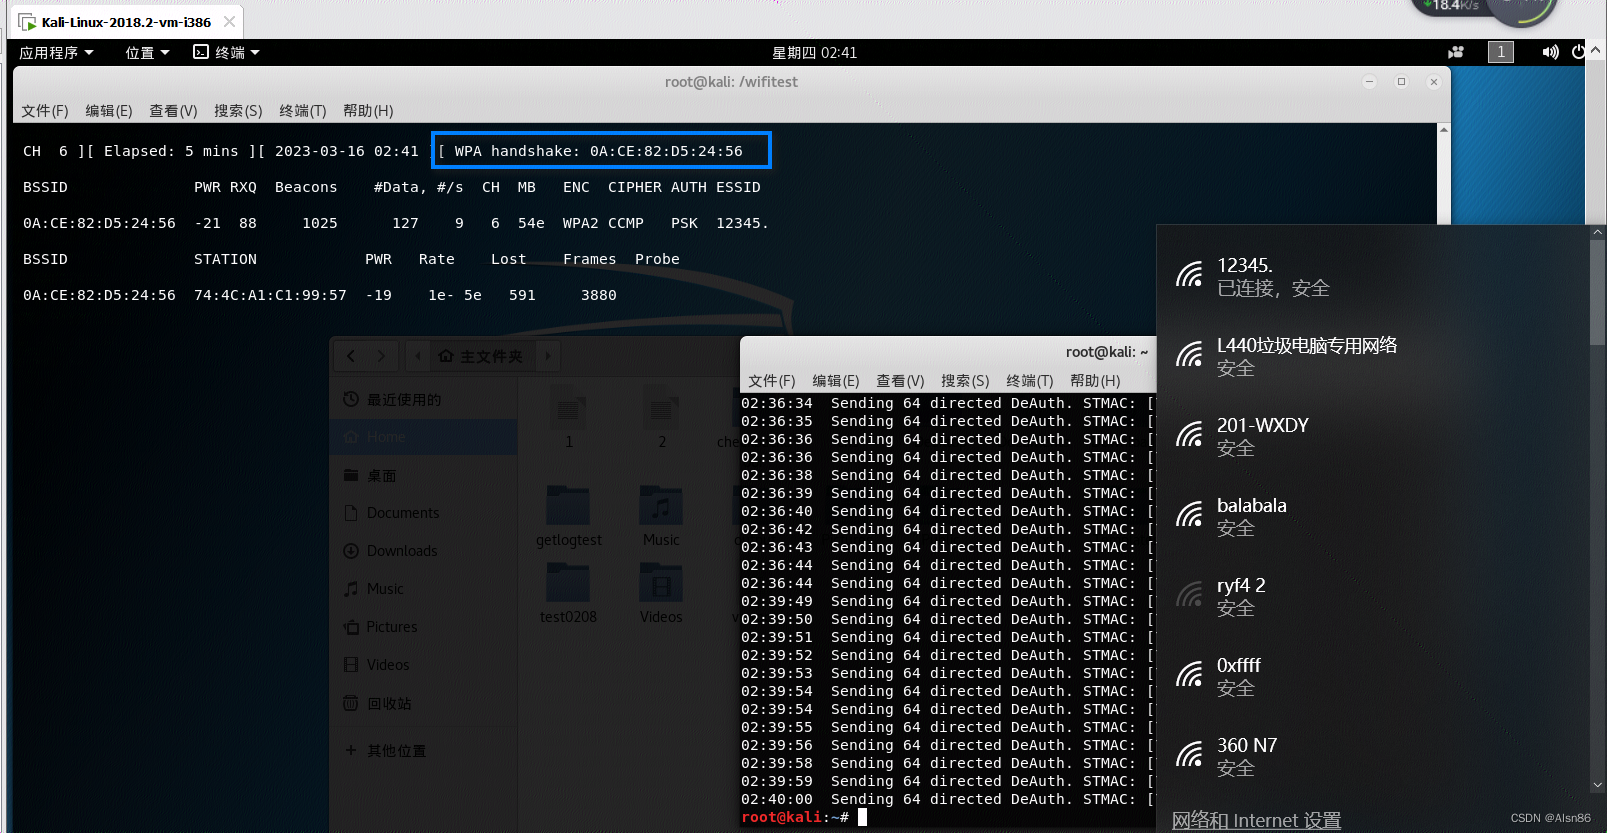Close the Kali-Linux VM tab
1607x833 pixels.
tap(230, 21)
